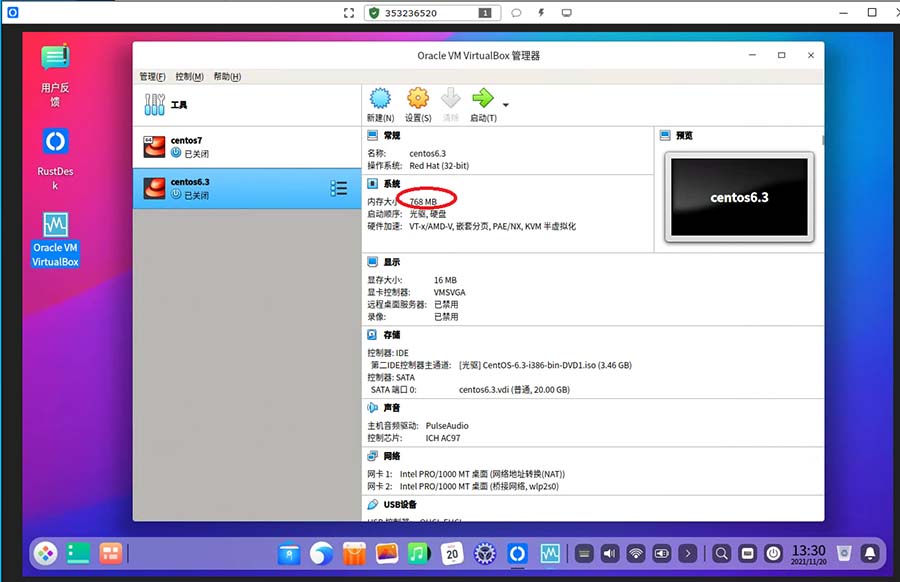
Task: Open the trash icon in the dock
Action: [844, 554]
